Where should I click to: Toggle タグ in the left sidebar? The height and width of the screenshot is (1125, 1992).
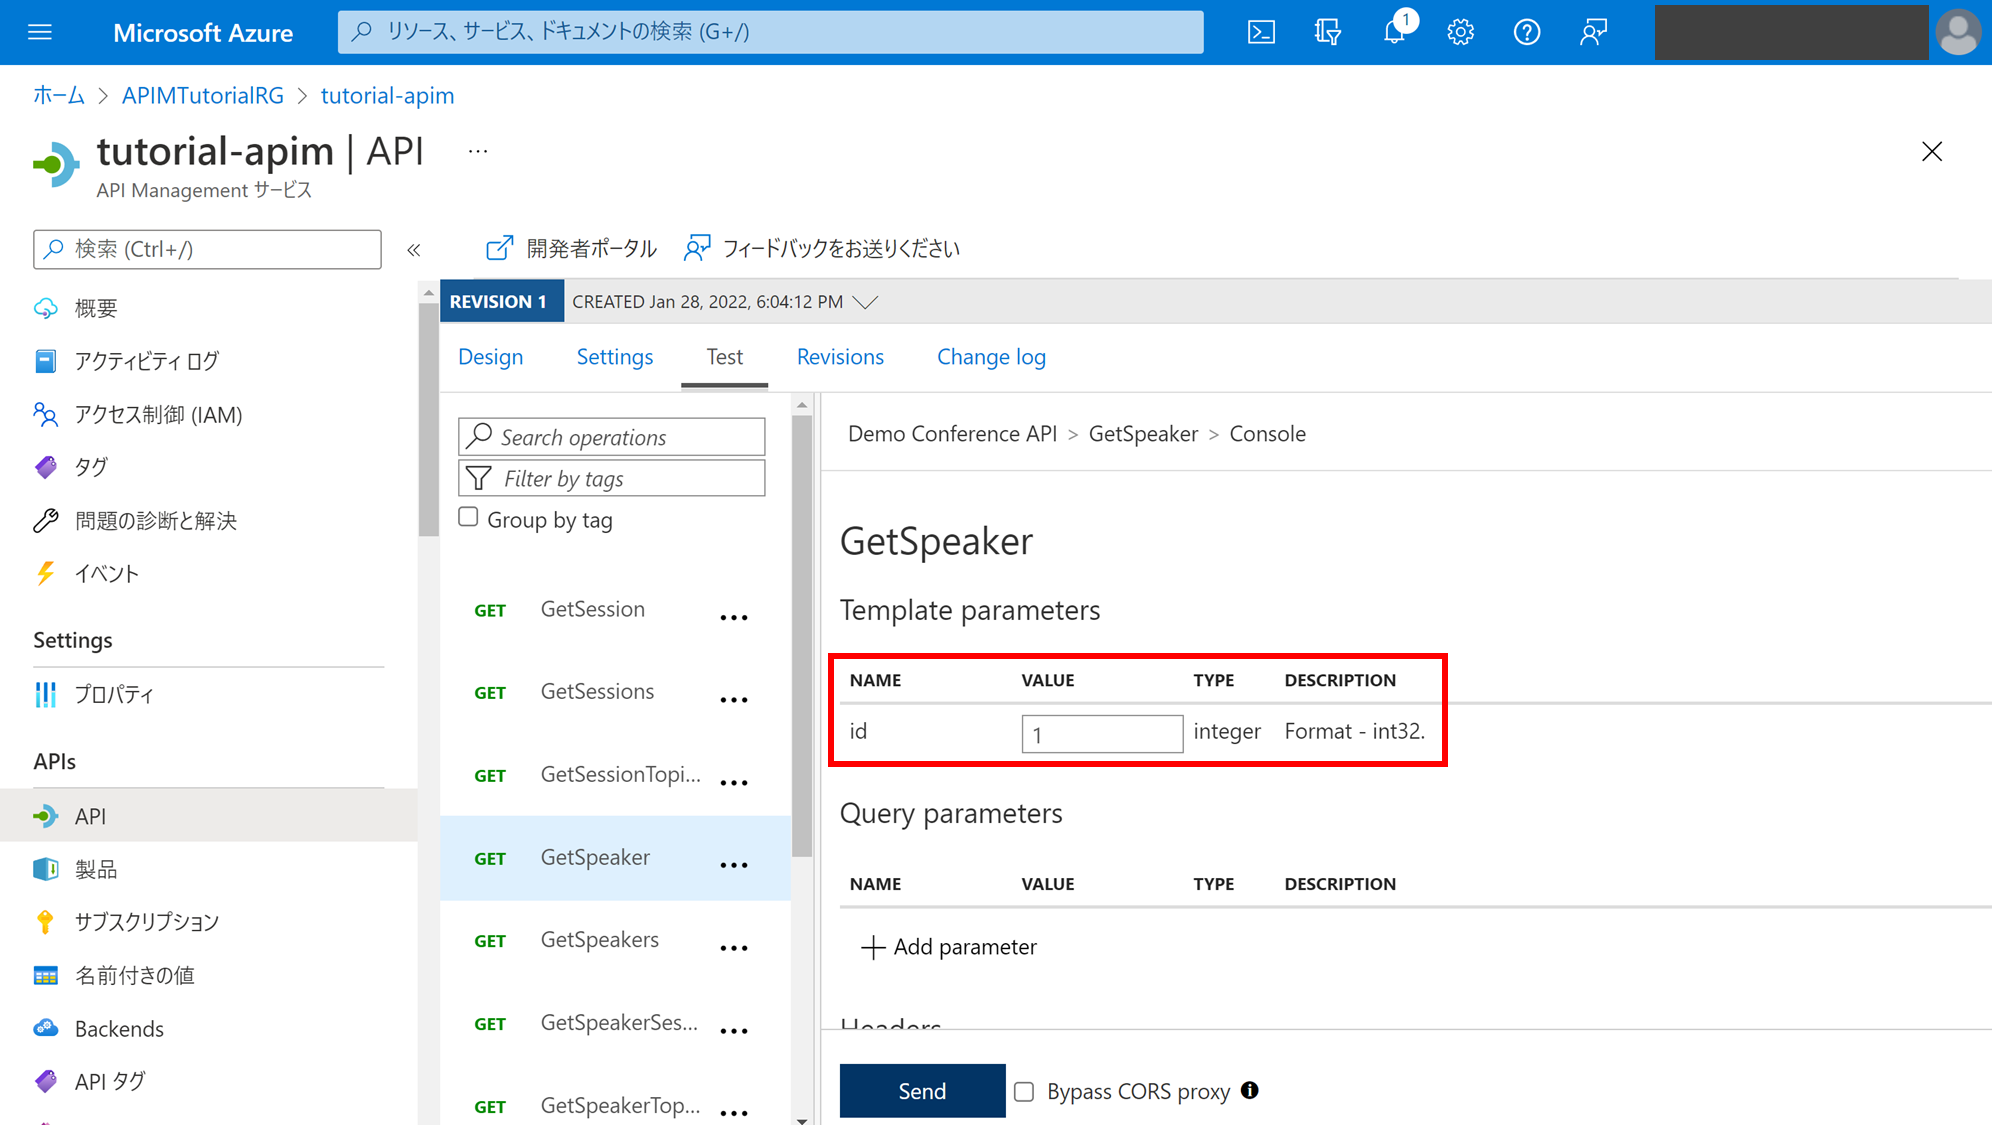tap(91, 466)
